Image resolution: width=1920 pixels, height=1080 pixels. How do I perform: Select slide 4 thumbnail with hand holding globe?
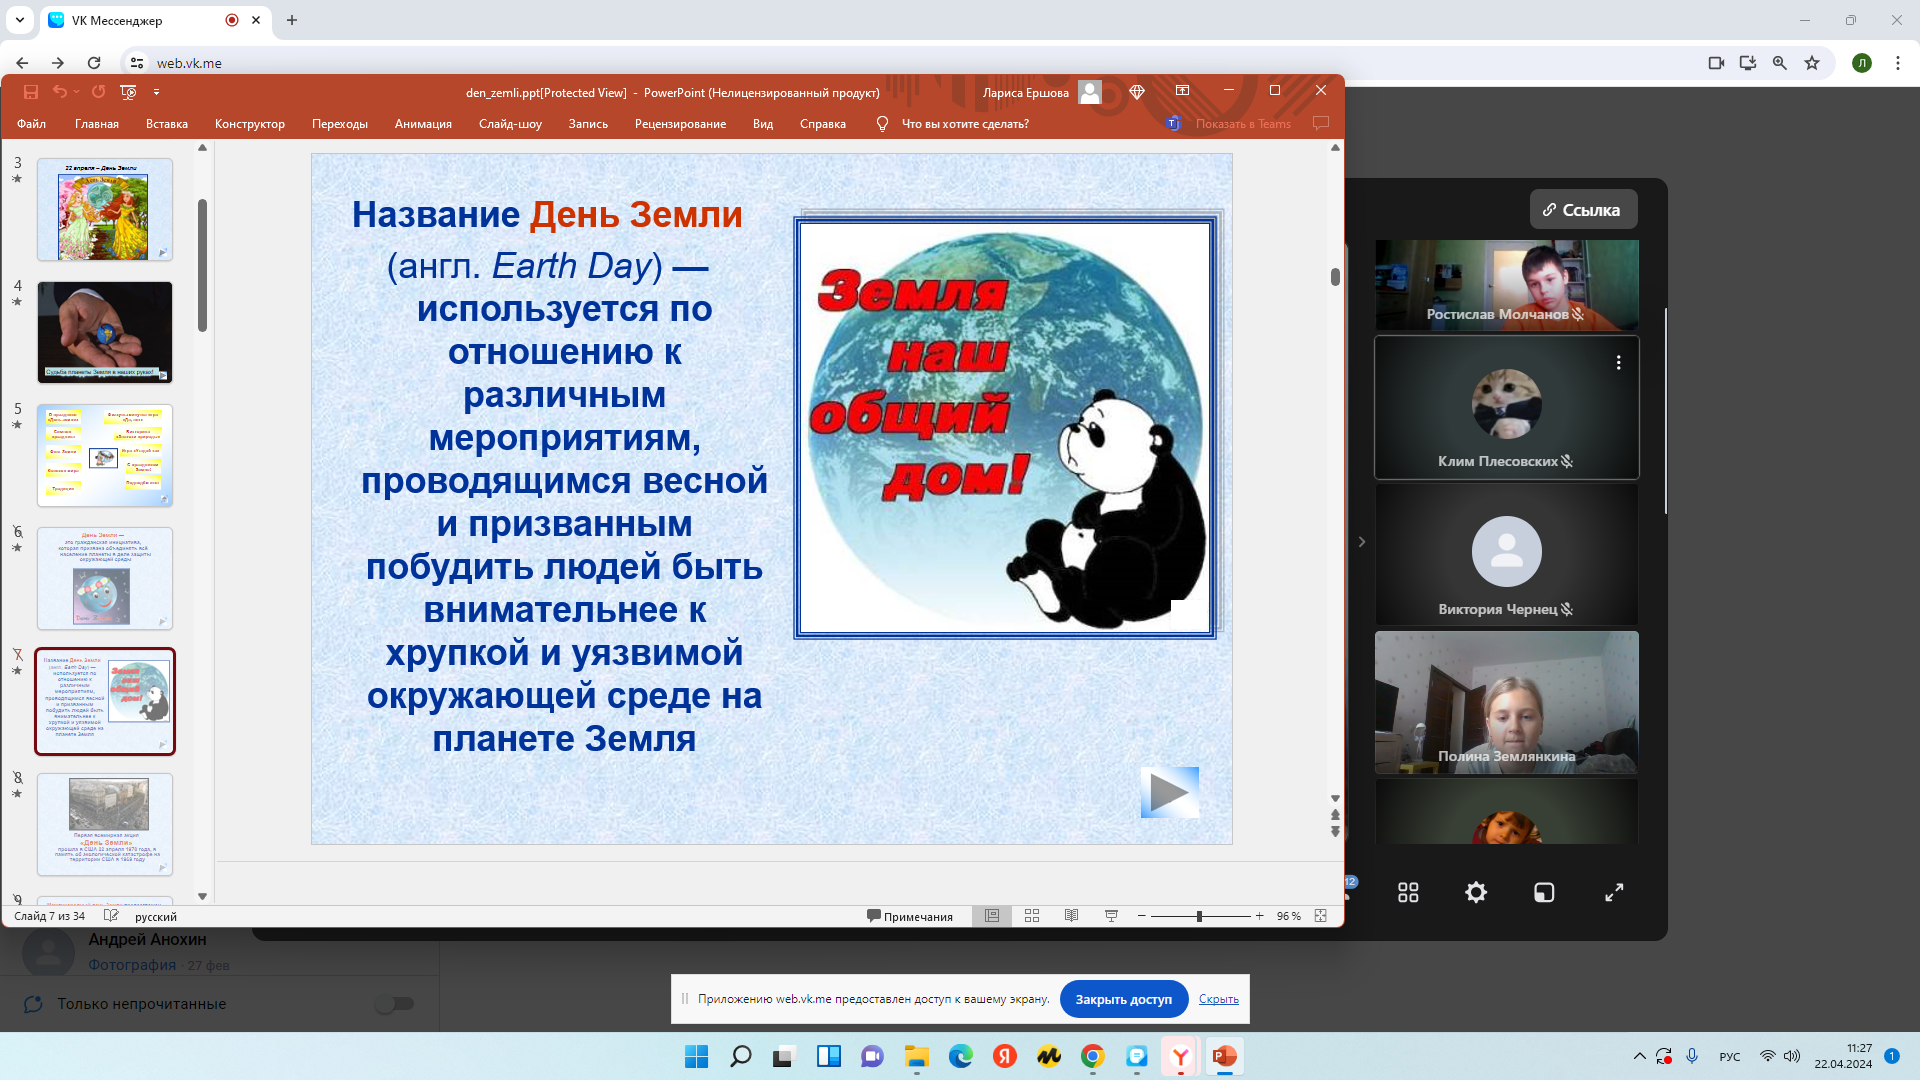[x=105, y=333]
